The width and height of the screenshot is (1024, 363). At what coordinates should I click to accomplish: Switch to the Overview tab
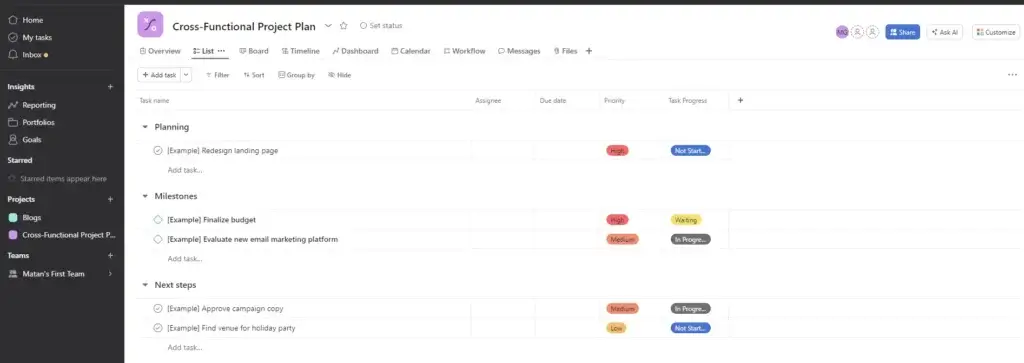[x=160, y=51]
